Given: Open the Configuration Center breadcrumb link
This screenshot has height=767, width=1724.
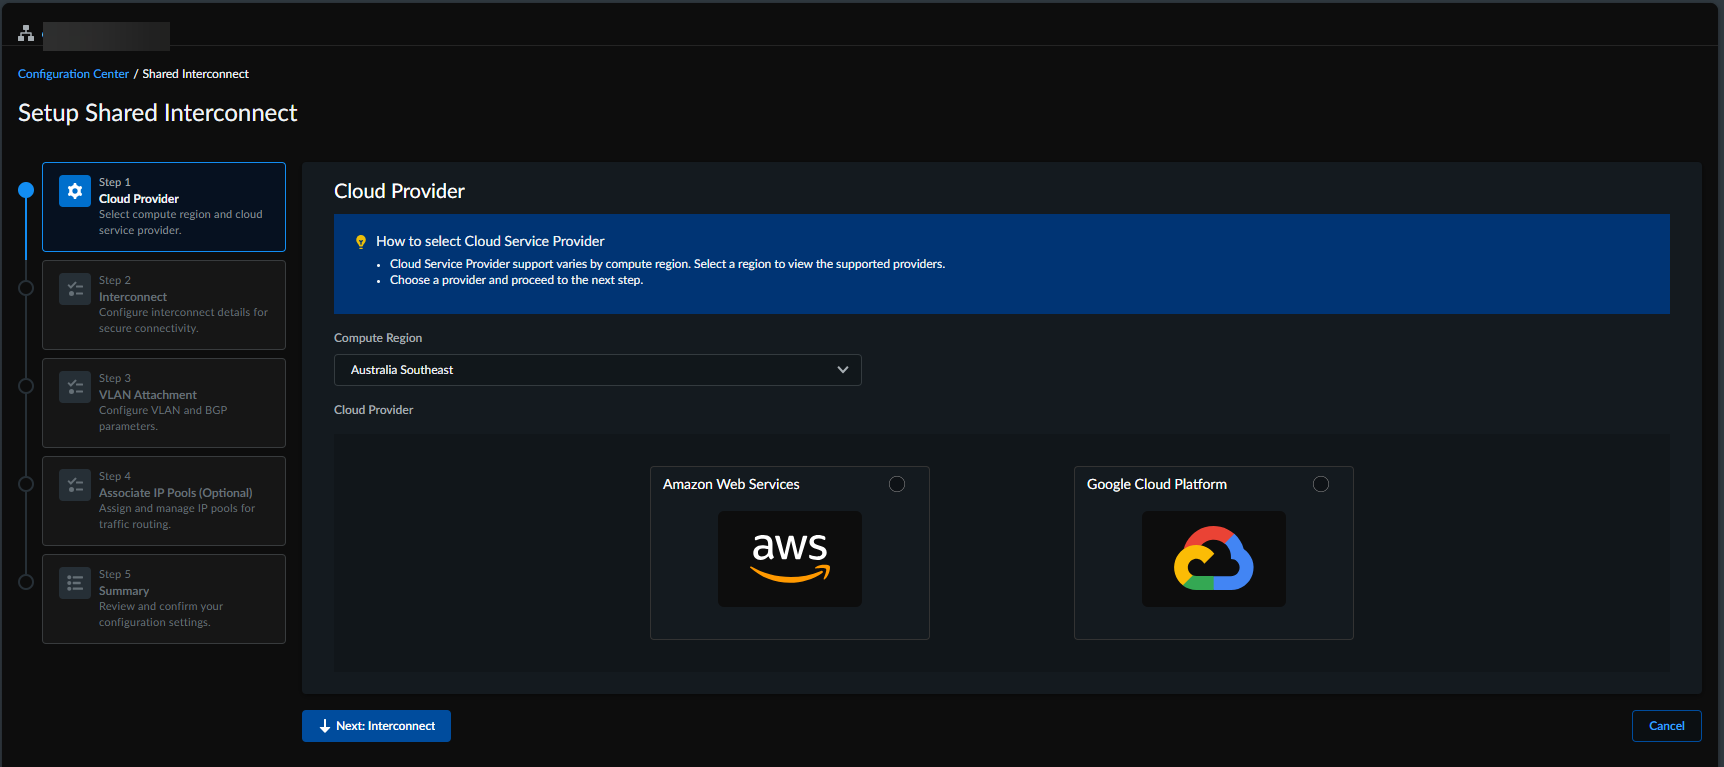Looking at the screenshot, I should 73,74.
